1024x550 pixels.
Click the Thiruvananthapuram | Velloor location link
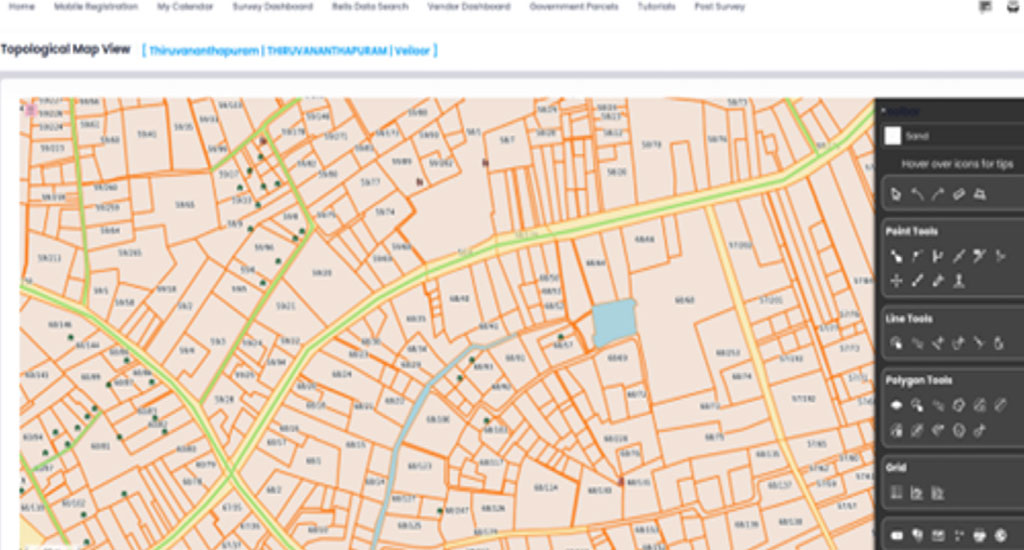[289, 50]
